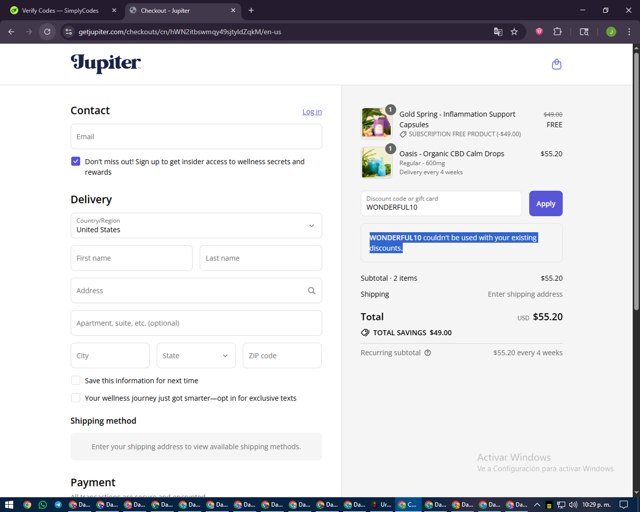The height and width of the screenshot is (512, 640).
Task: Click the highlighted WONDERFUL10 error message
Action: 453,243
